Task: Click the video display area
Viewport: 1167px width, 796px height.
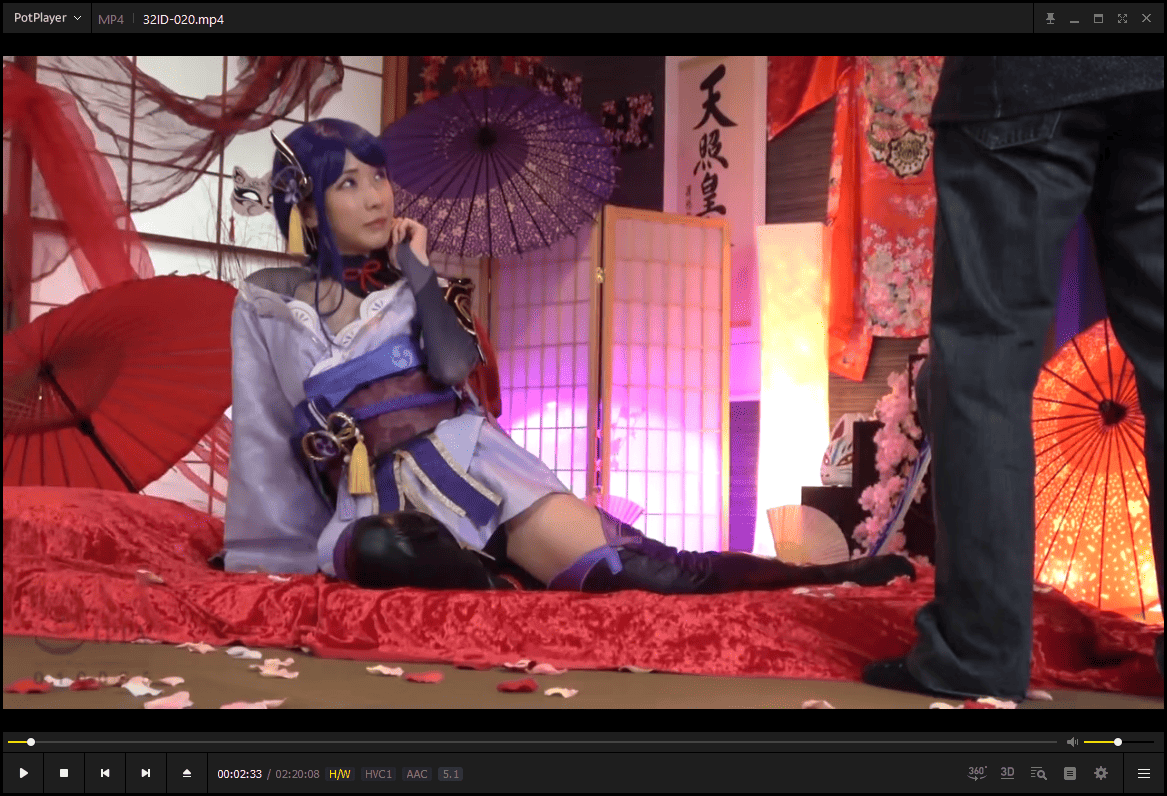Action: tap(583, 382)
